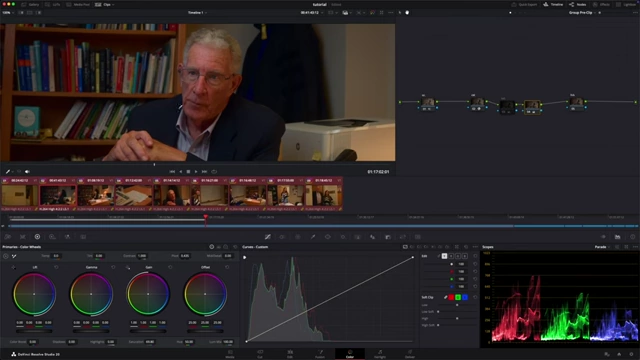Toggle the Y luminance curve channel

tap(444, 256)
